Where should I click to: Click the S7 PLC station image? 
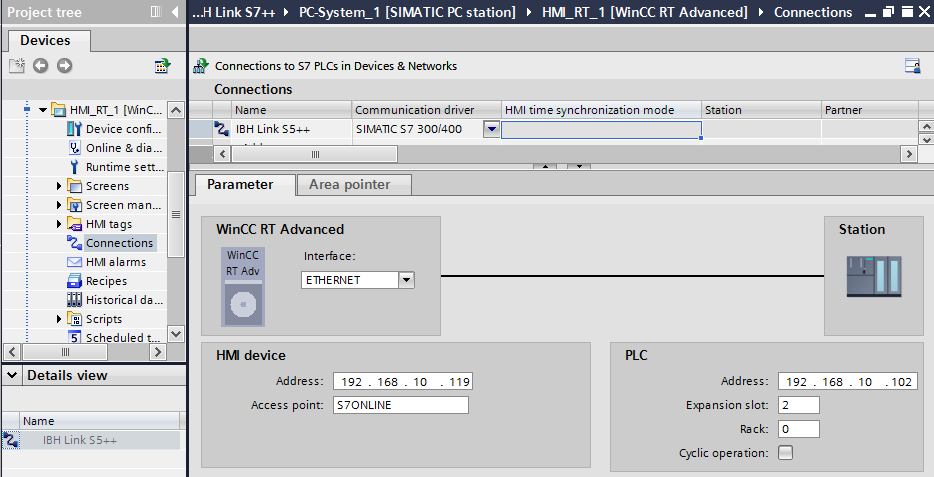coord(873,277)
